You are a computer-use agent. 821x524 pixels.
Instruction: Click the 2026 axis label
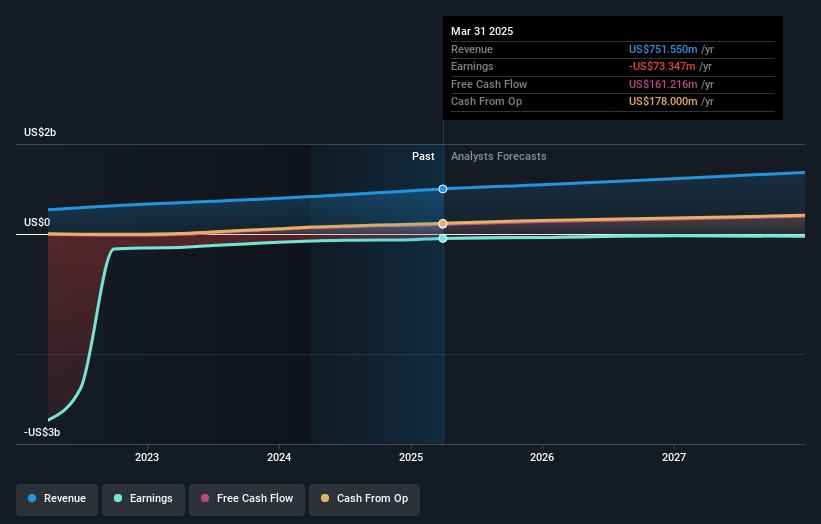[x=542, y=457]
